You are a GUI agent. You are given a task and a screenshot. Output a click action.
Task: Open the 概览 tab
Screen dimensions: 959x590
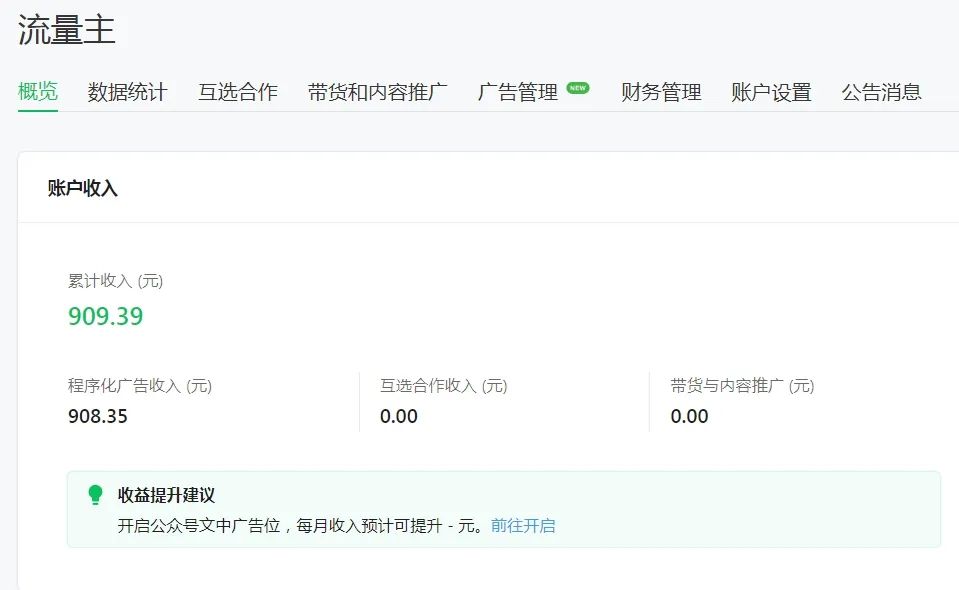coord(38,92)
